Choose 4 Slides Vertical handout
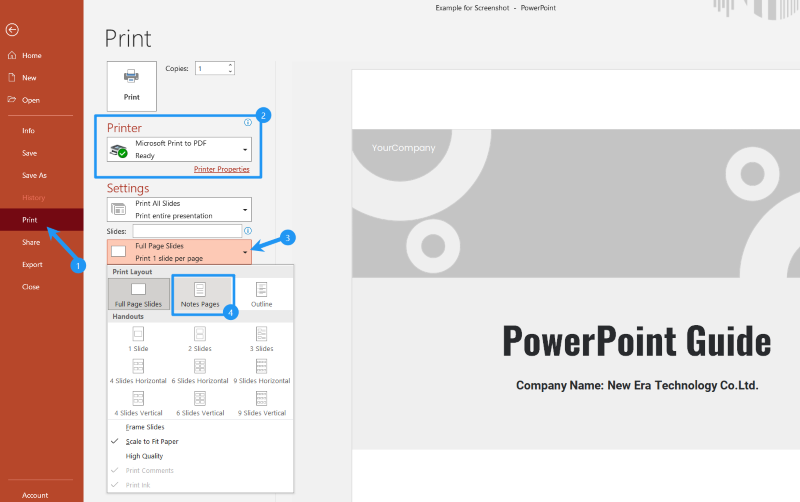This screenshot has width=800, height=502. (x=138, y=404)
